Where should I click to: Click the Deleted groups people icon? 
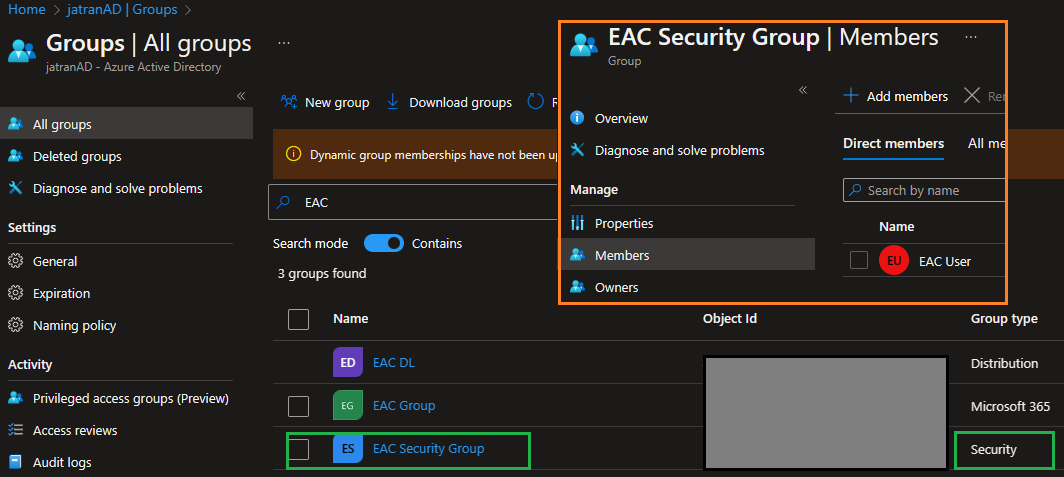click(x=16, y=156)
